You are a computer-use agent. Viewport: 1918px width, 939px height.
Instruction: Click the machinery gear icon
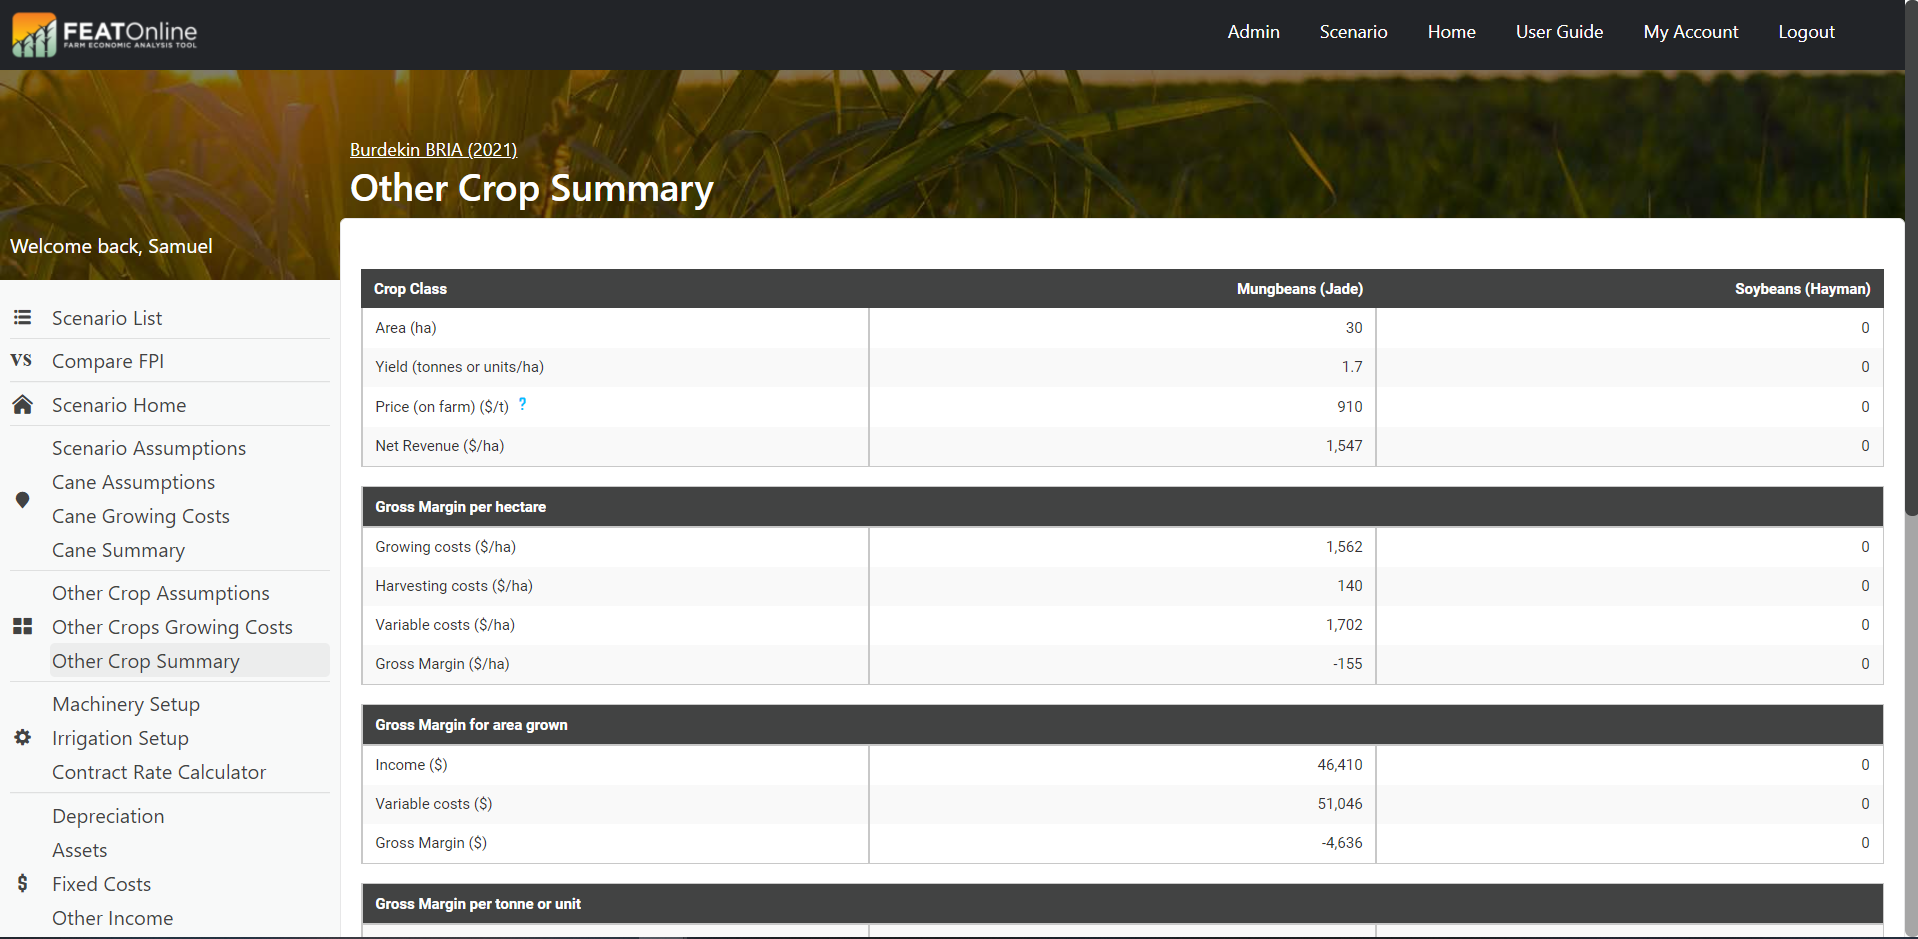click(x=22, y=738)
